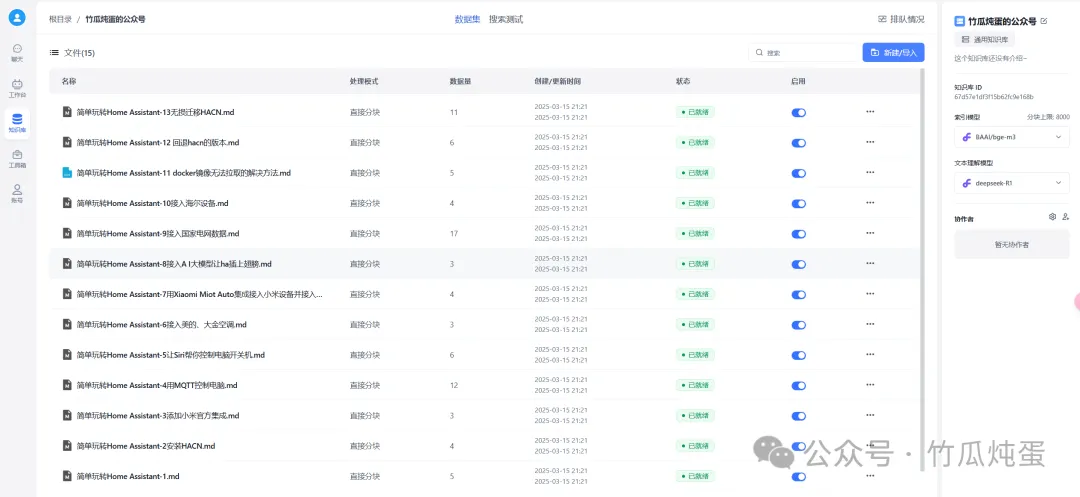Toggle 启用 switch for Home Assistant-1.md
The height and width of the screenshot is (497, 1080).
pyautogui.click(x=798, y=476)
